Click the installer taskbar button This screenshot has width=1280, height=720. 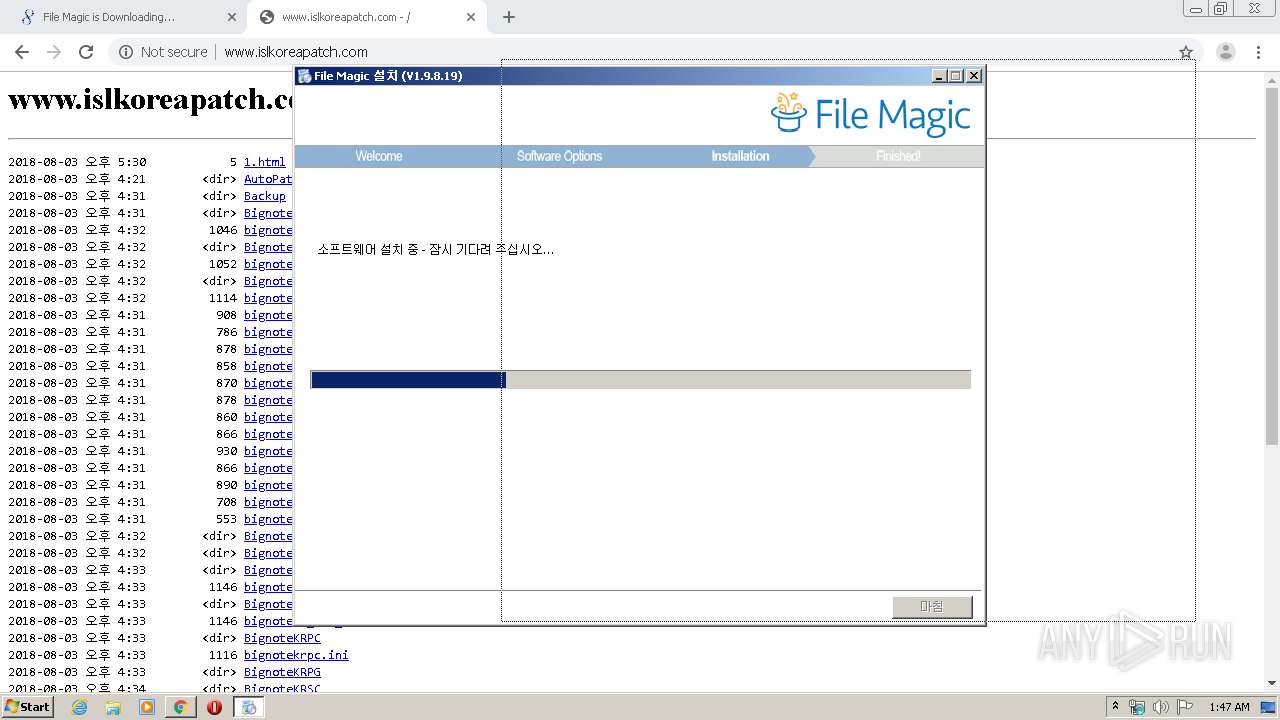tap(249, 707)
